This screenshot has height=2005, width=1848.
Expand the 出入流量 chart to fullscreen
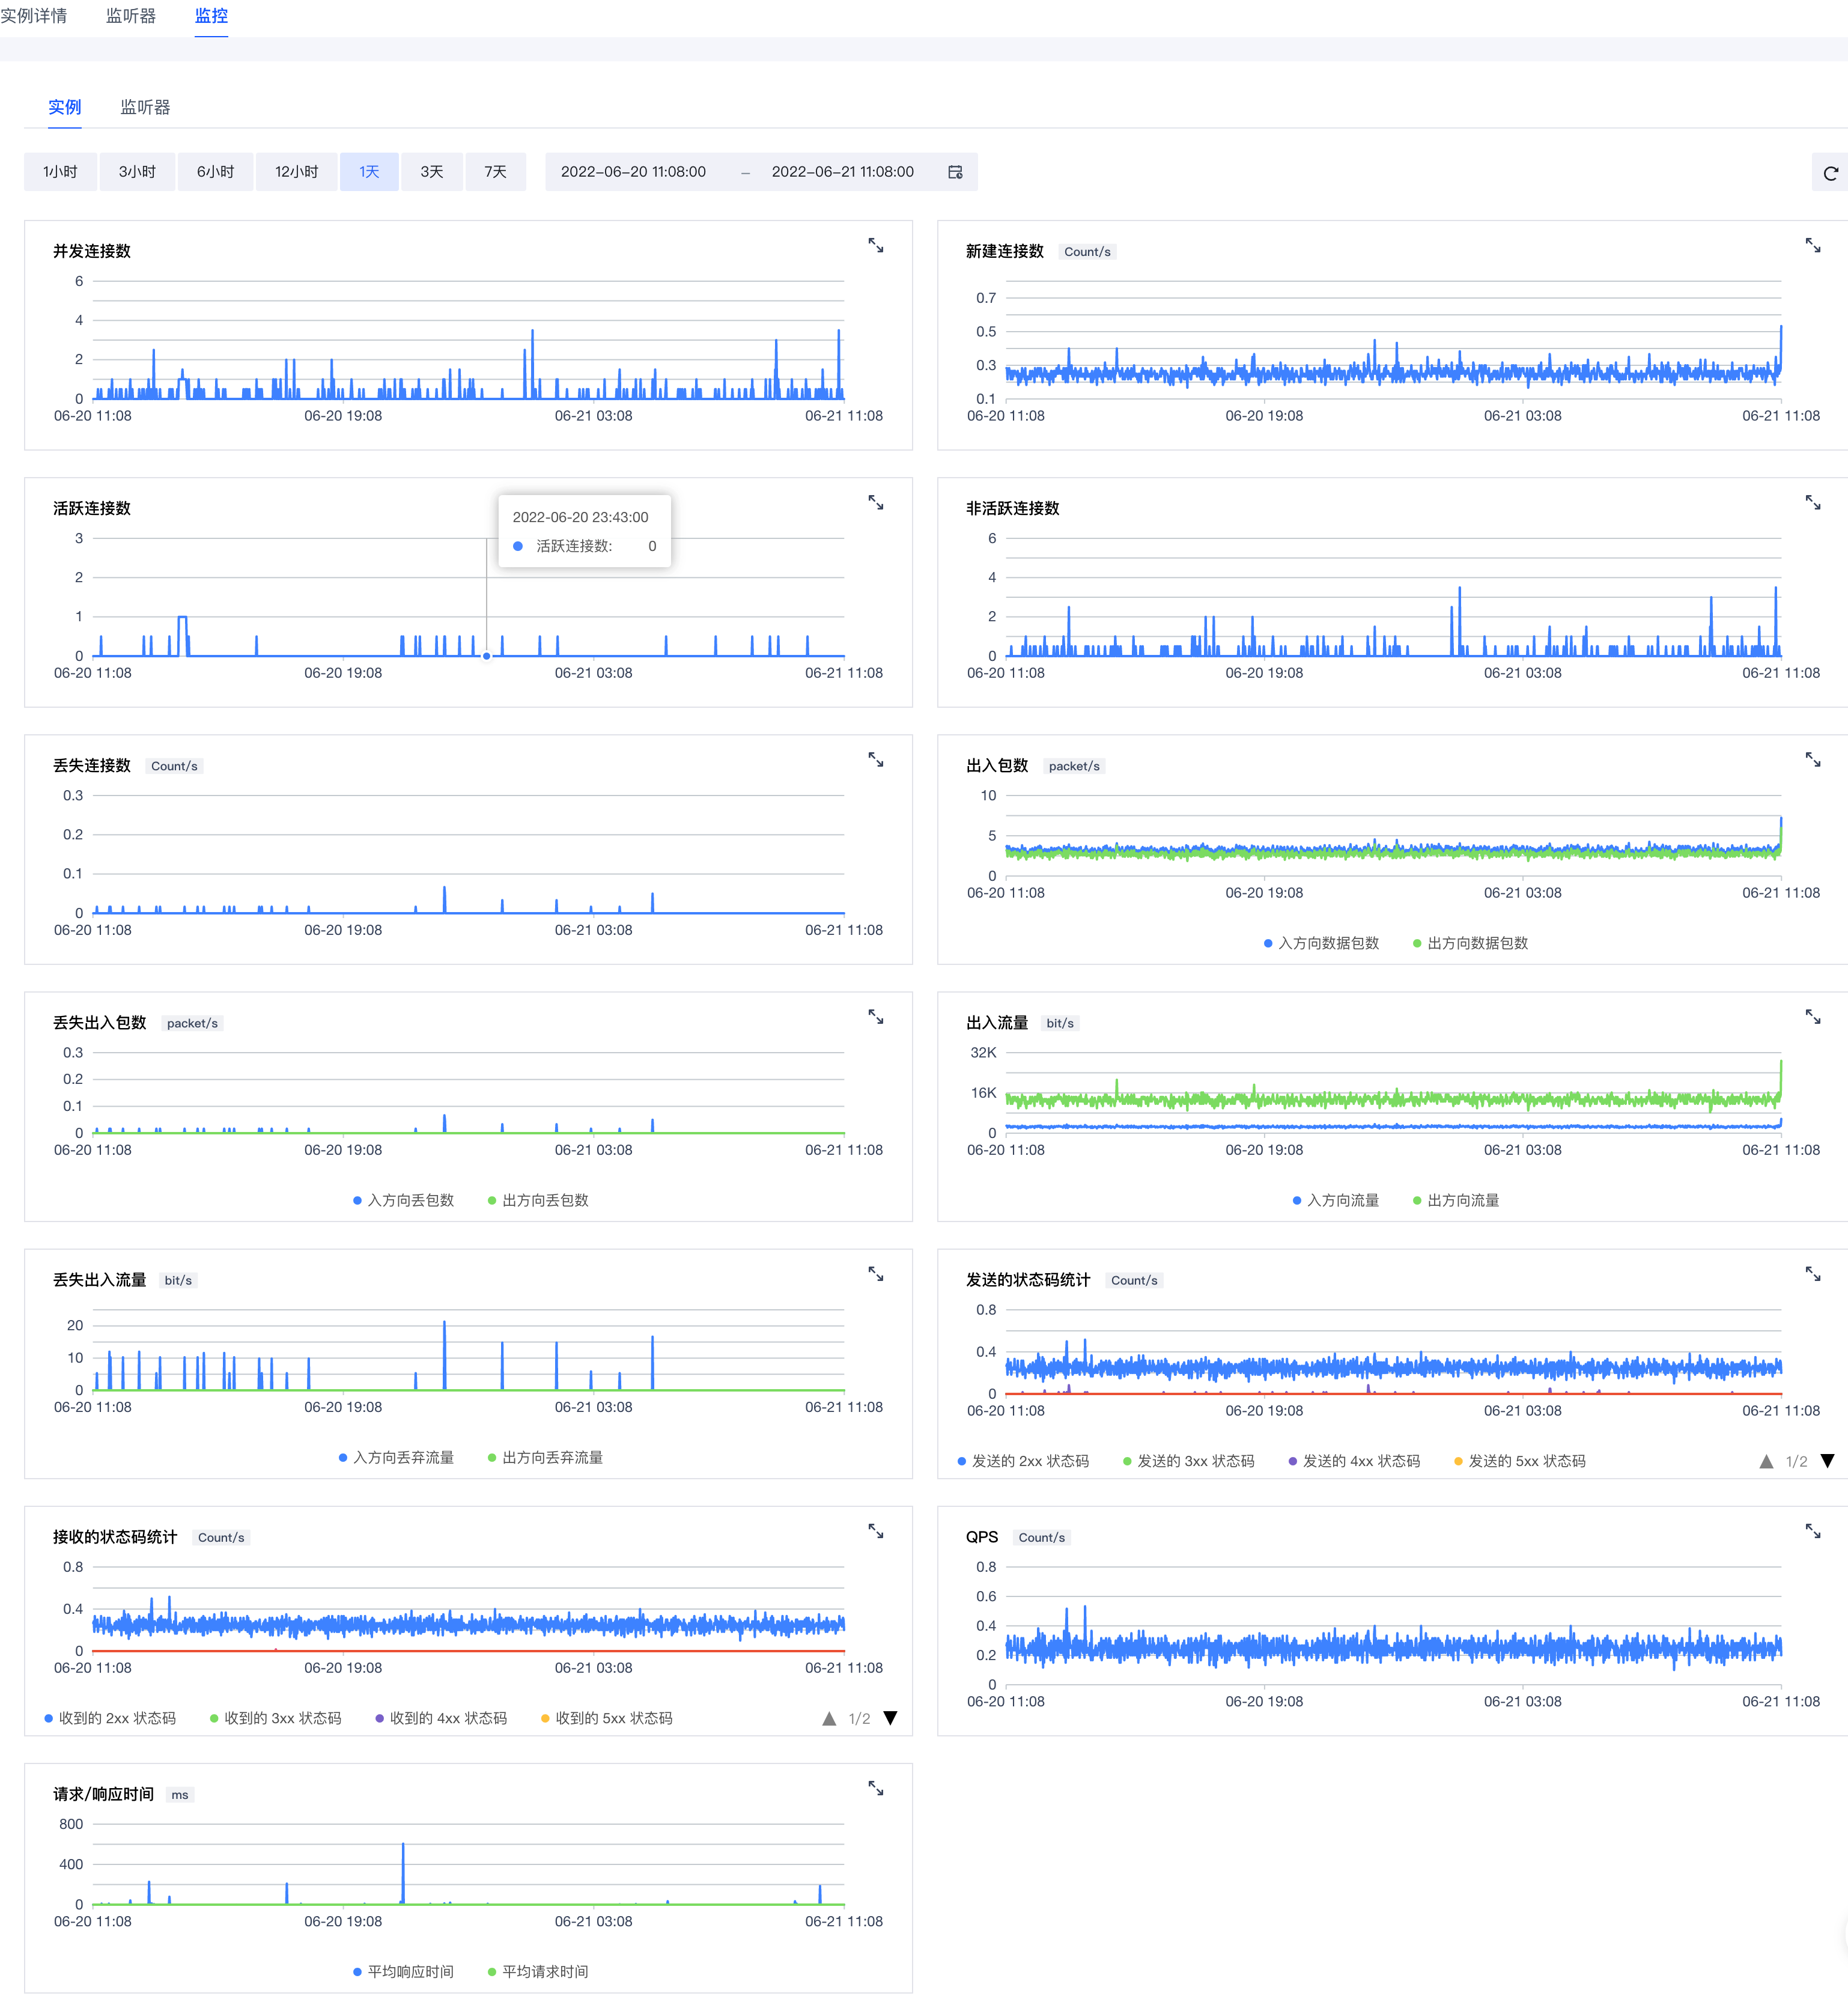tap(1812, 1017)
